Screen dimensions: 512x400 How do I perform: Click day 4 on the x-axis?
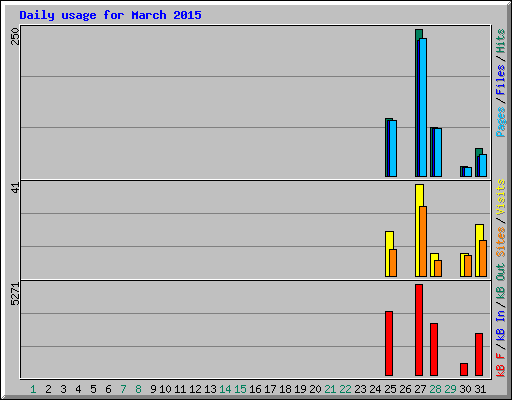[78, 389]
